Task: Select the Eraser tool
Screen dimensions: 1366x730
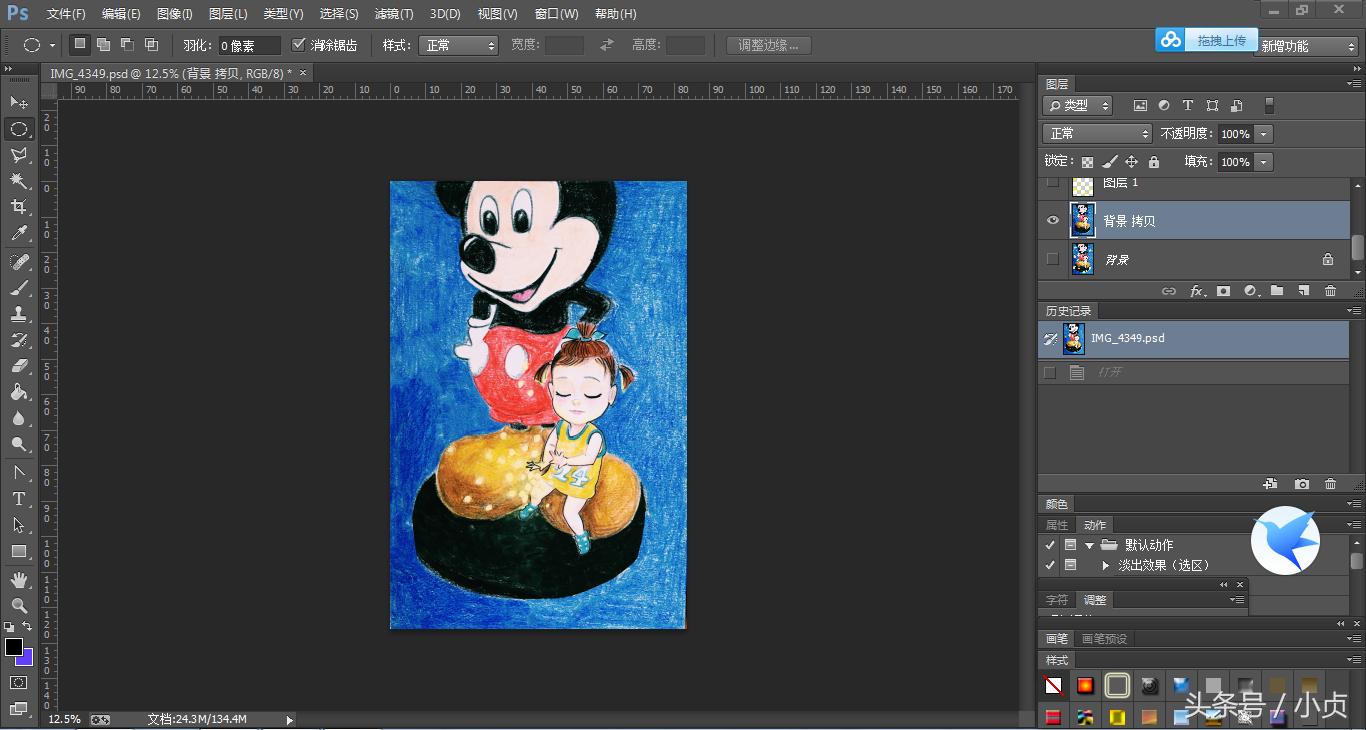Action: [18, 366]
